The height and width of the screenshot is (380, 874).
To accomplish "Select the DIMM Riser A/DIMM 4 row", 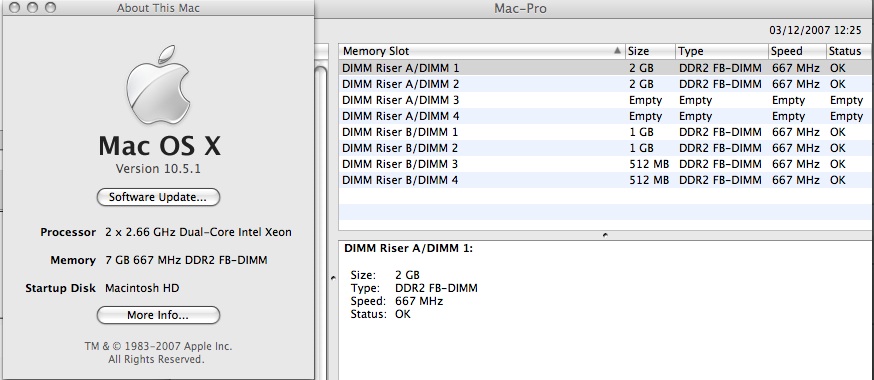I will (606, 116).
